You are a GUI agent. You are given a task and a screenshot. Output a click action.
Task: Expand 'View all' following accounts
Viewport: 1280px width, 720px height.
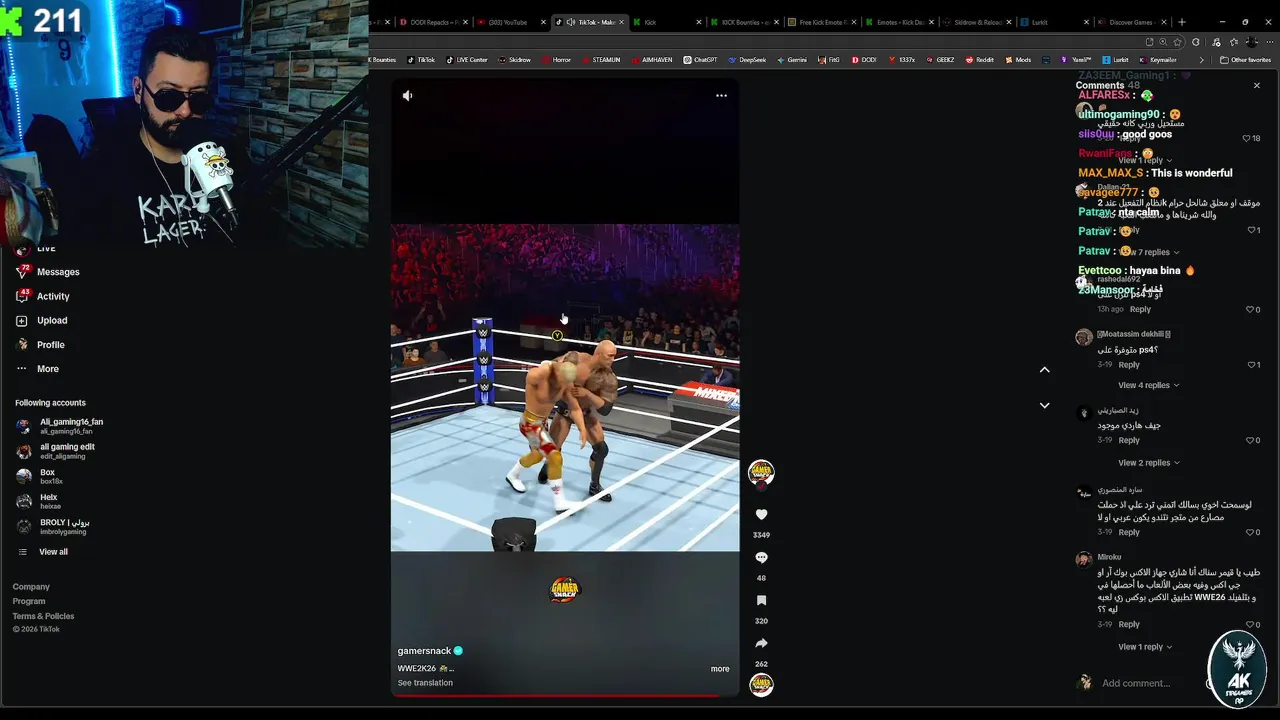click(53, 552)
